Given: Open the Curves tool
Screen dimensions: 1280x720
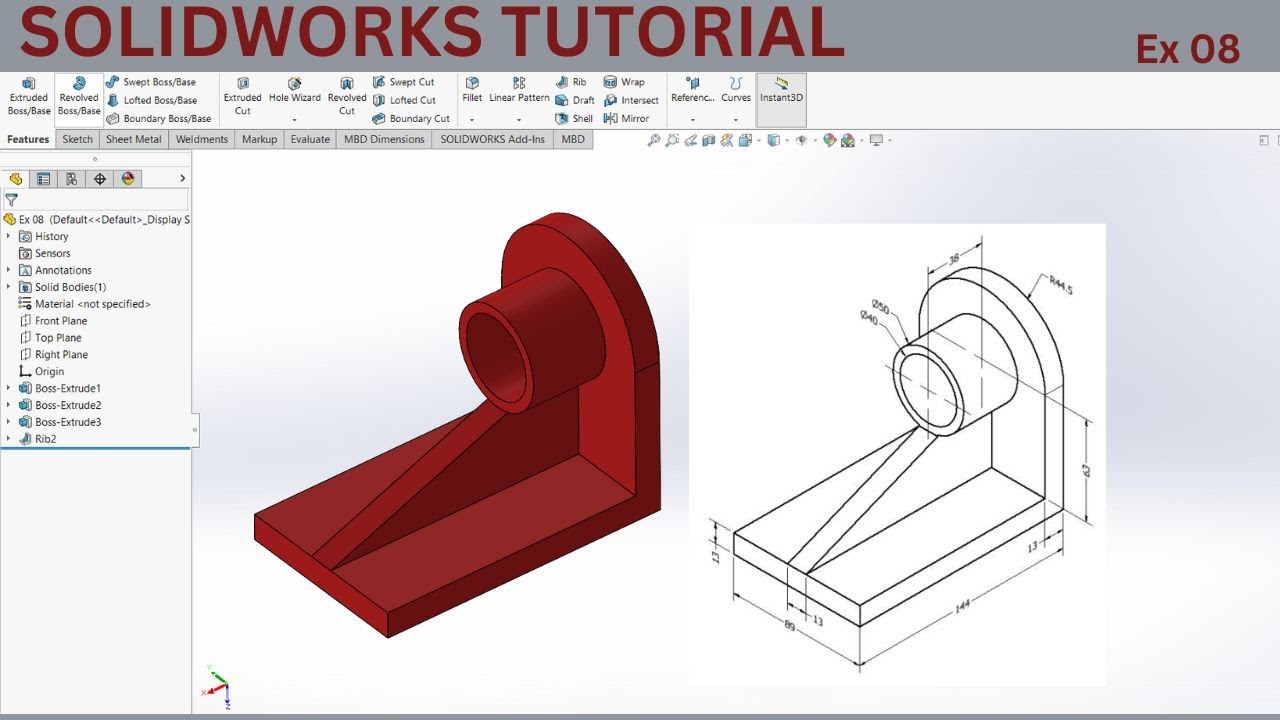Looking at the screenshot, I should [x=736, y=90].
